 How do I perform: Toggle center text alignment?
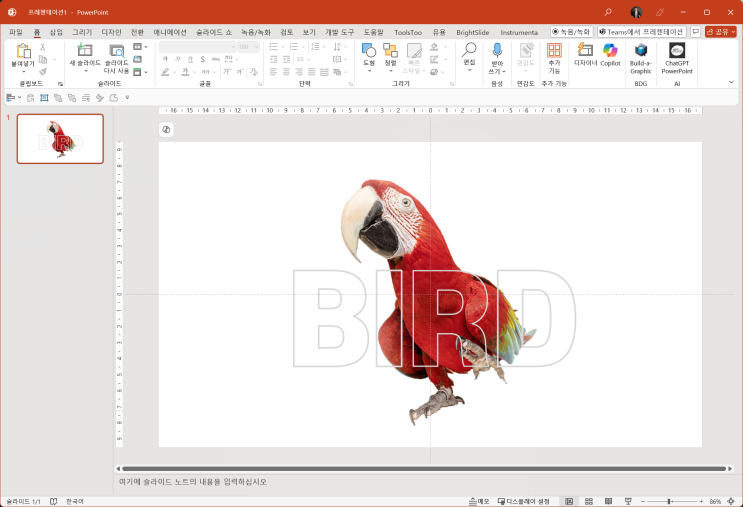click(x=286, y=72)
